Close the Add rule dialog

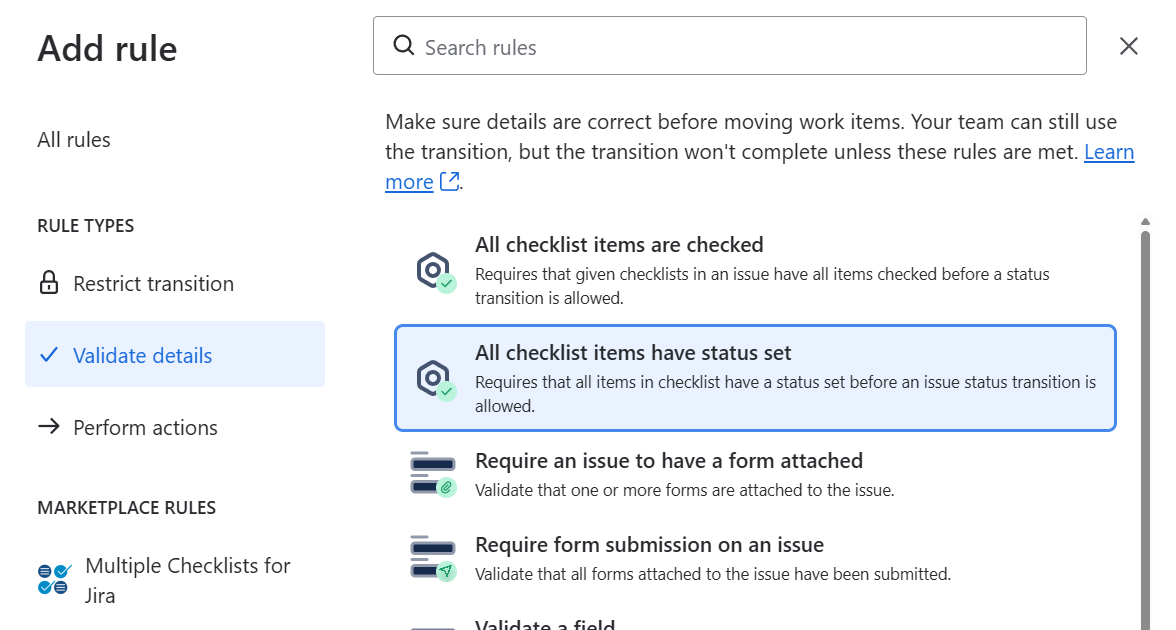click(x=1129, y=46)
